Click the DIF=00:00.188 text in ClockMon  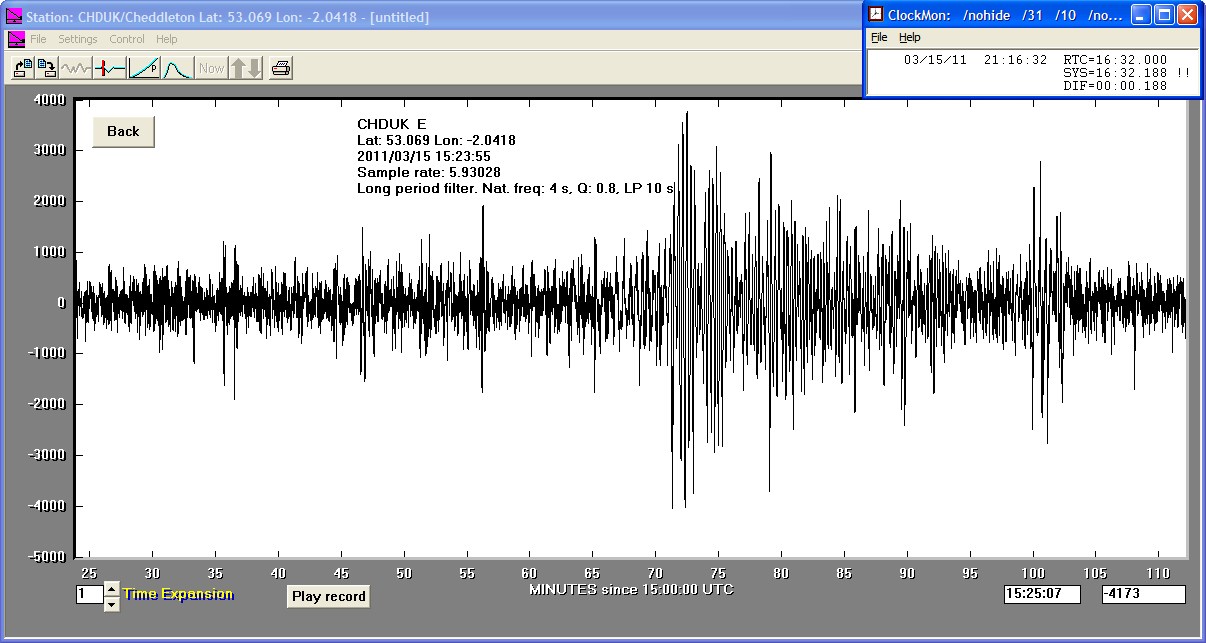pos(1115,86)
